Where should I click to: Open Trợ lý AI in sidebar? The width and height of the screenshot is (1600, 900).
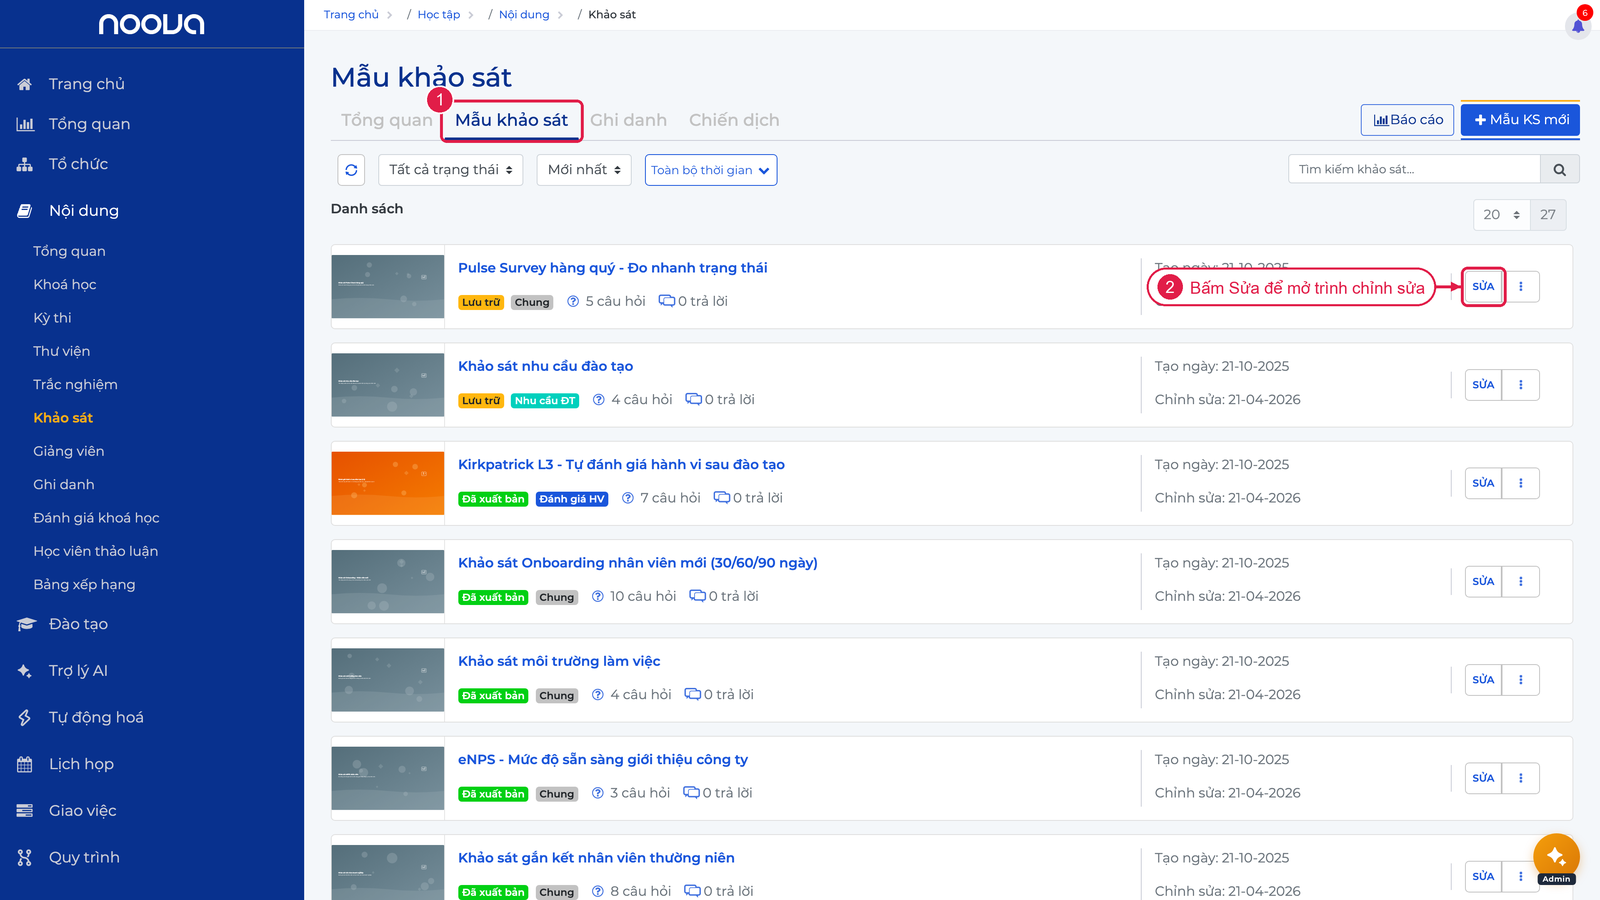point(78,671)
